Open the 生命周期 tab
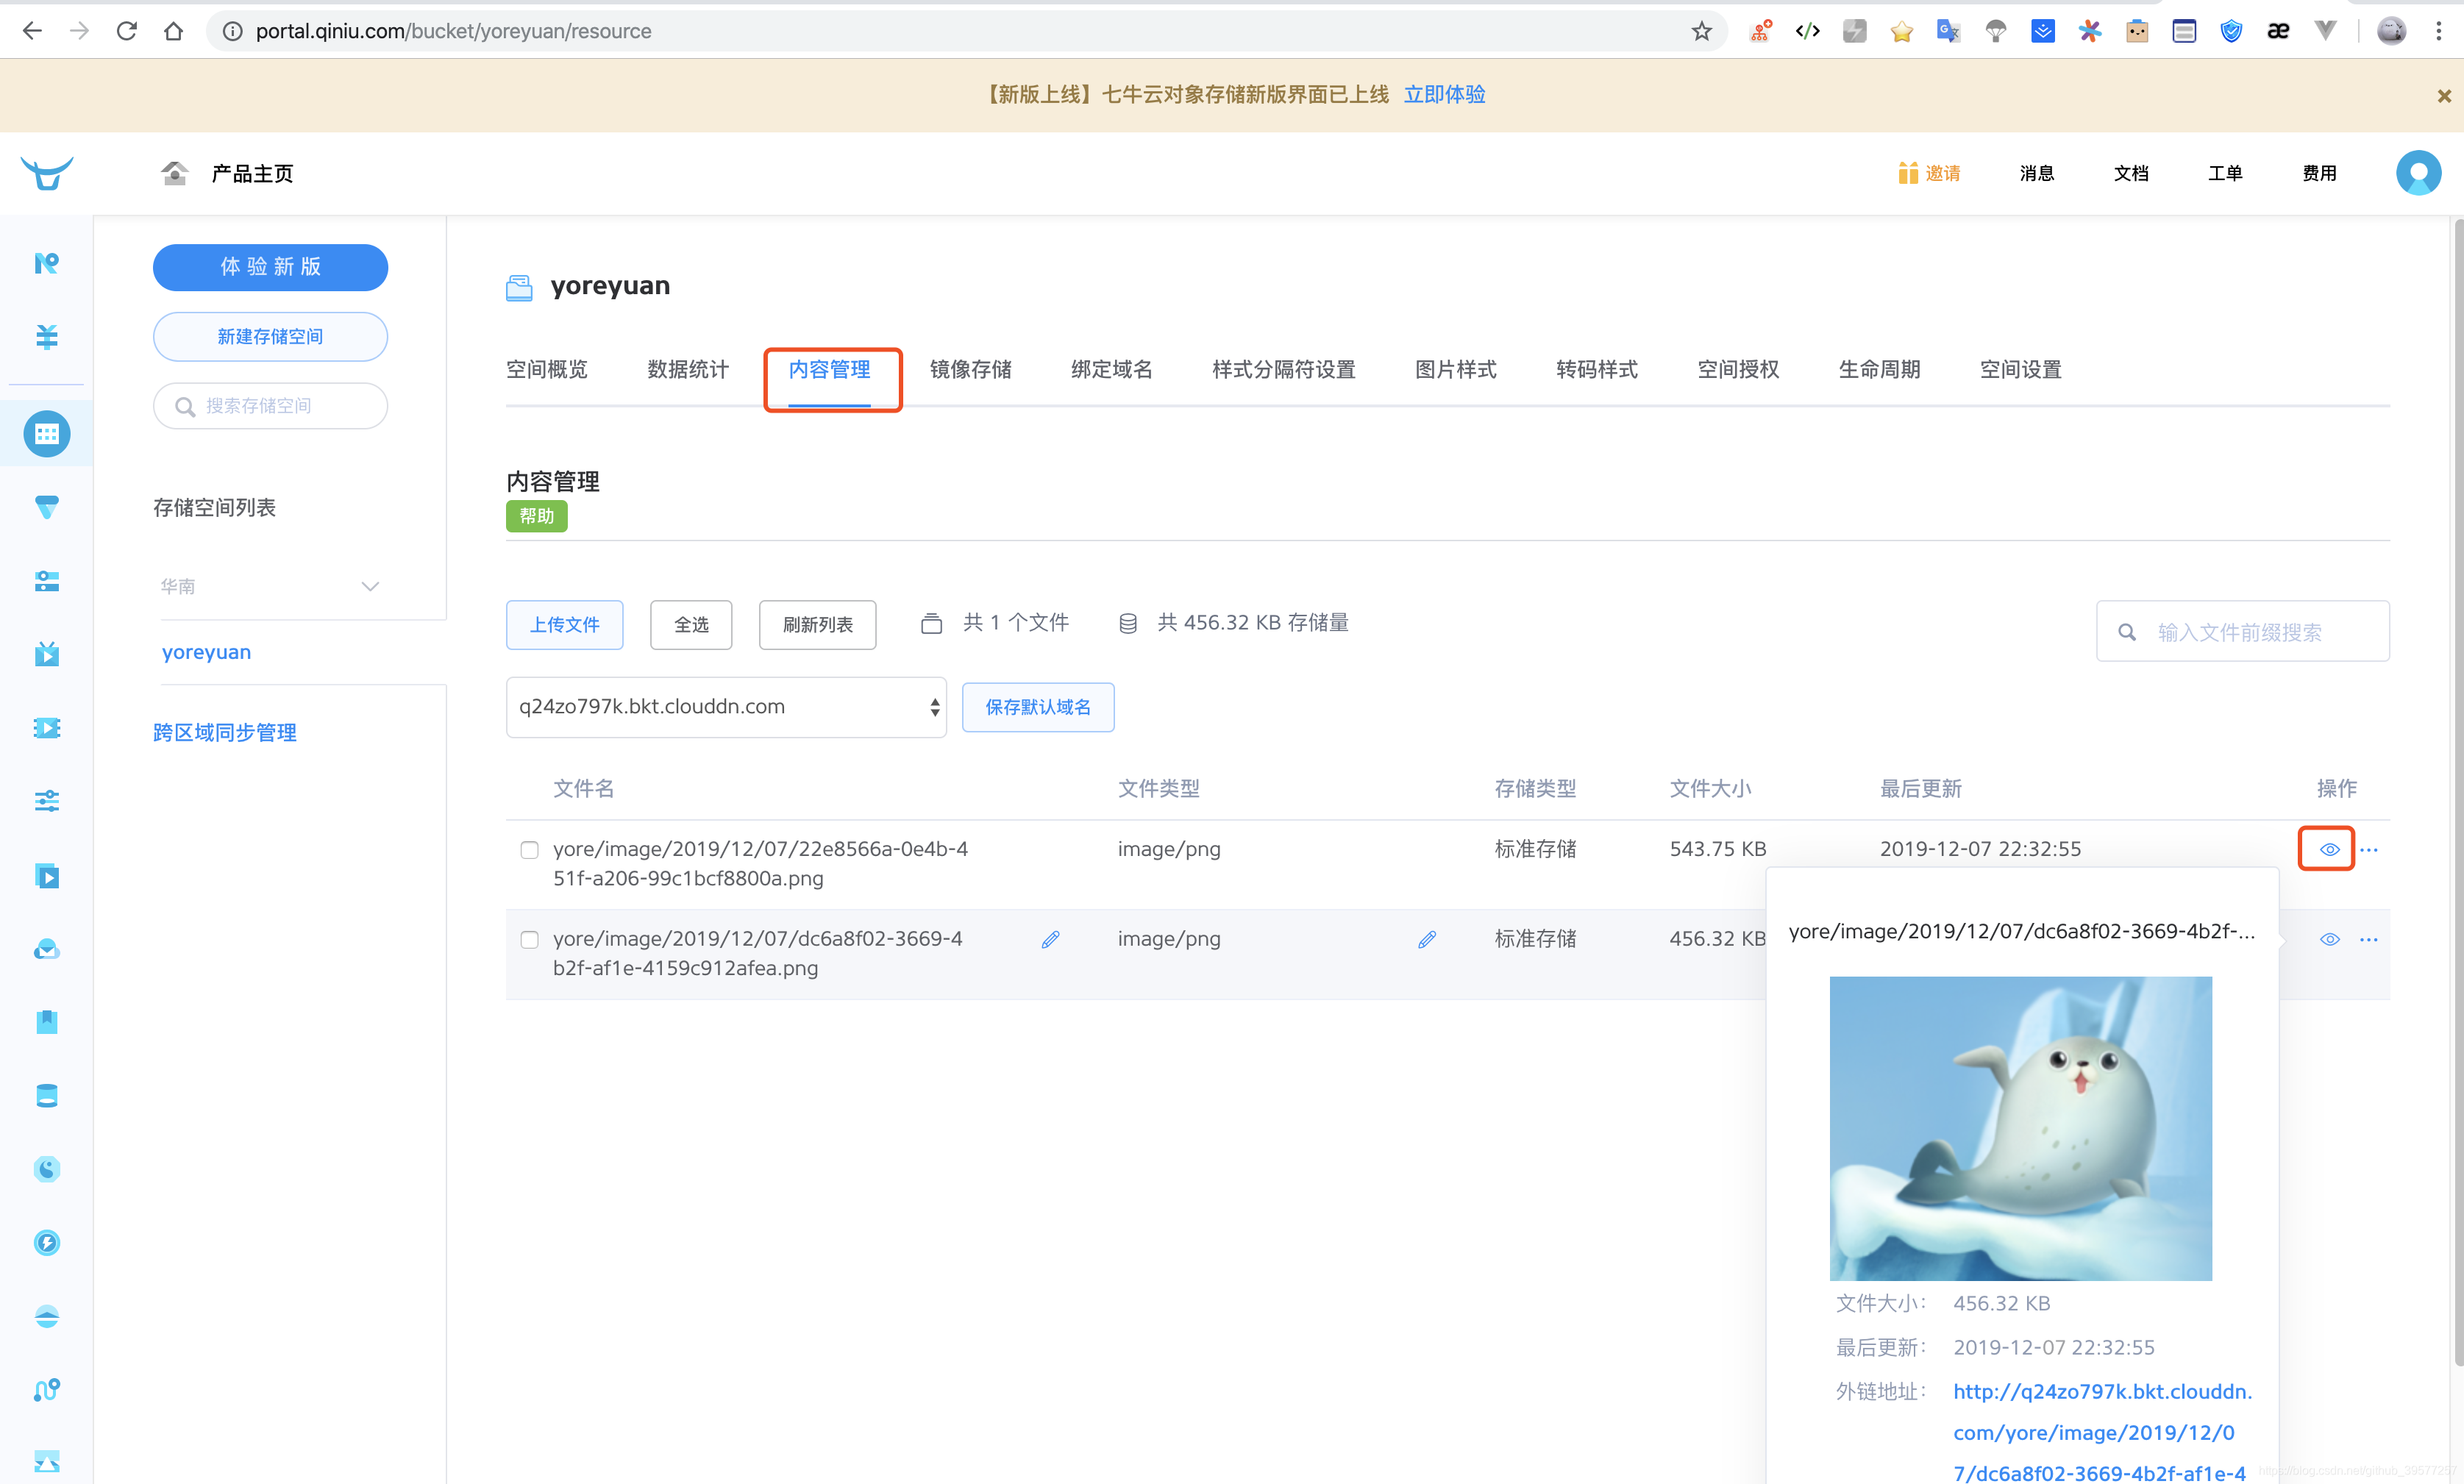 [1879, 370]
